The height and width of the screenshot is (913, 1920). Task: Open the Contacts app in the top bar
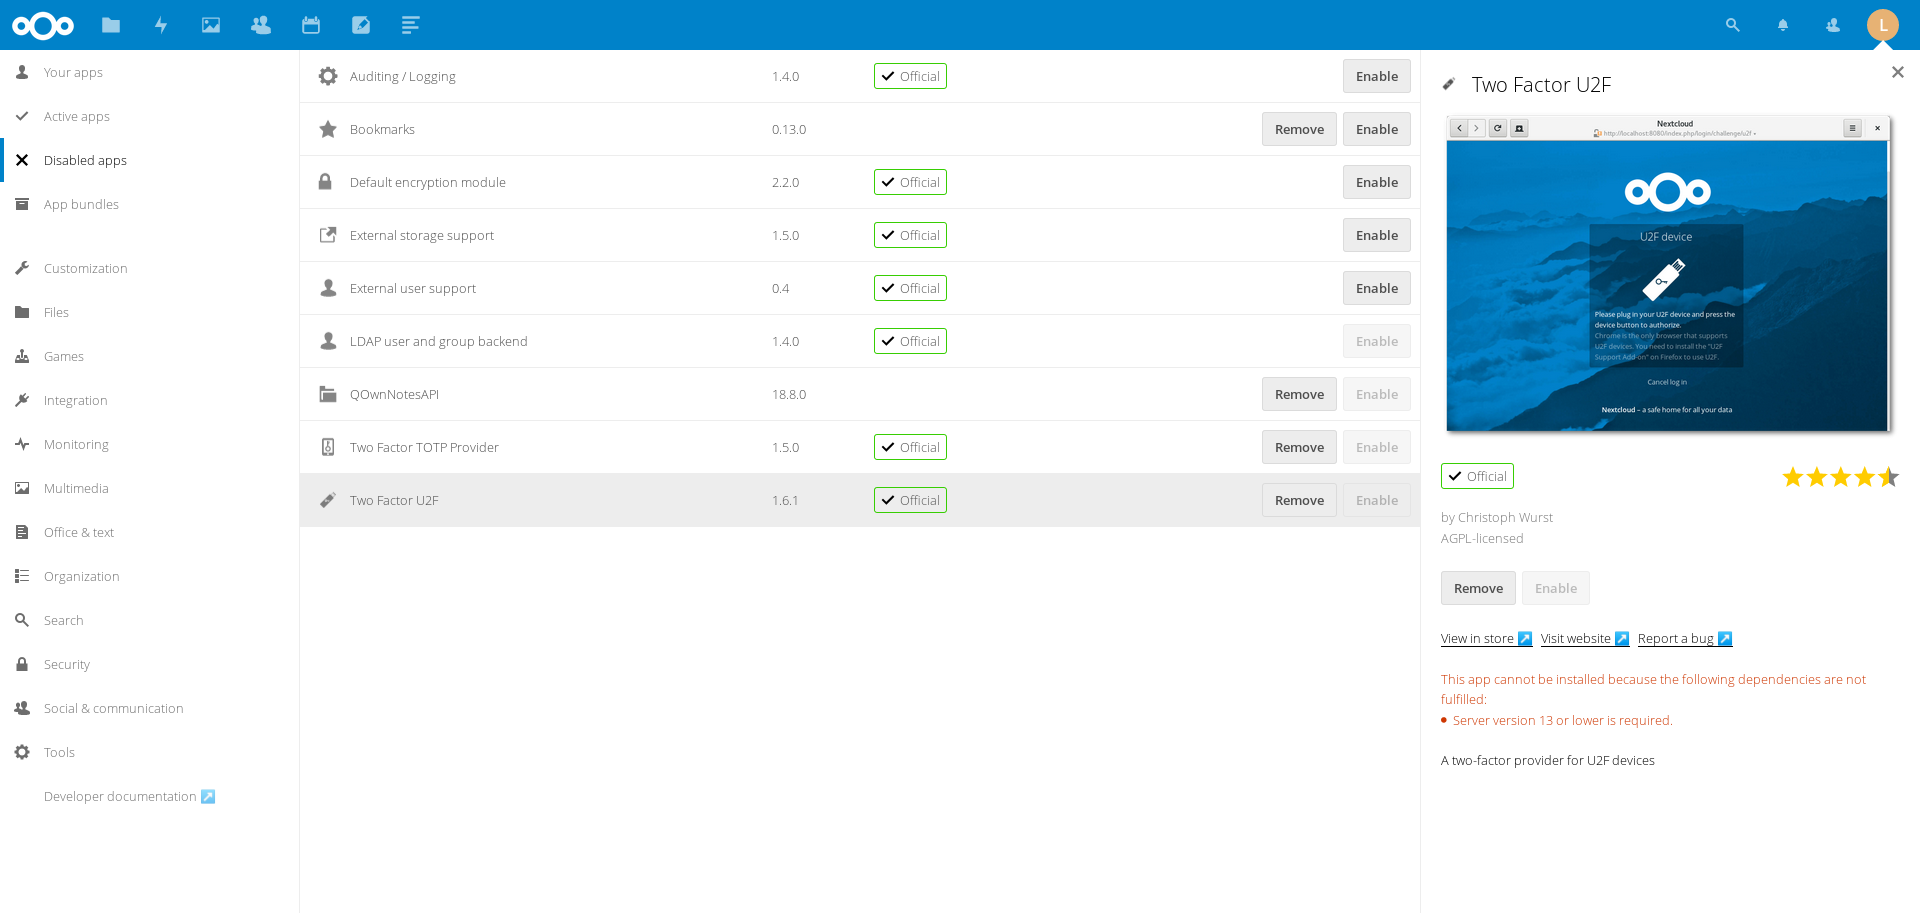coord(261,25)
